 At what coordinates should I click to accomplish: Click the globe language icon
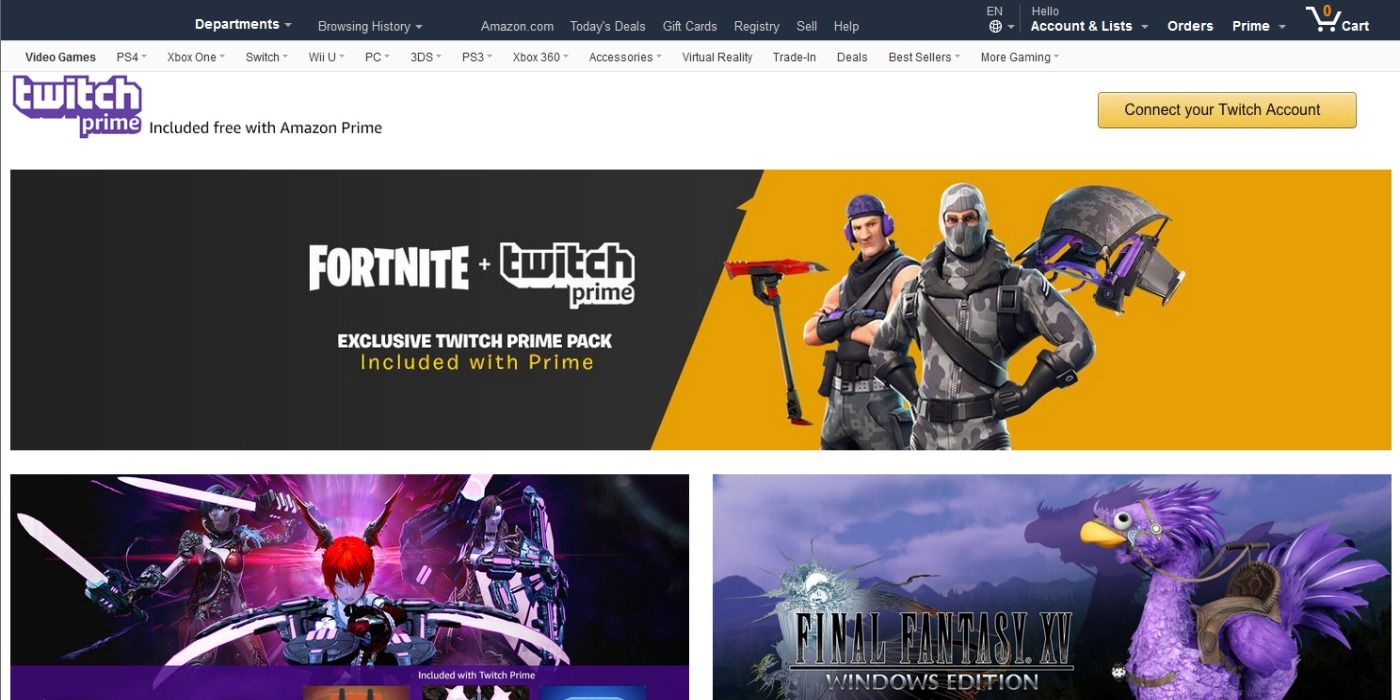[x=995, y=27]
